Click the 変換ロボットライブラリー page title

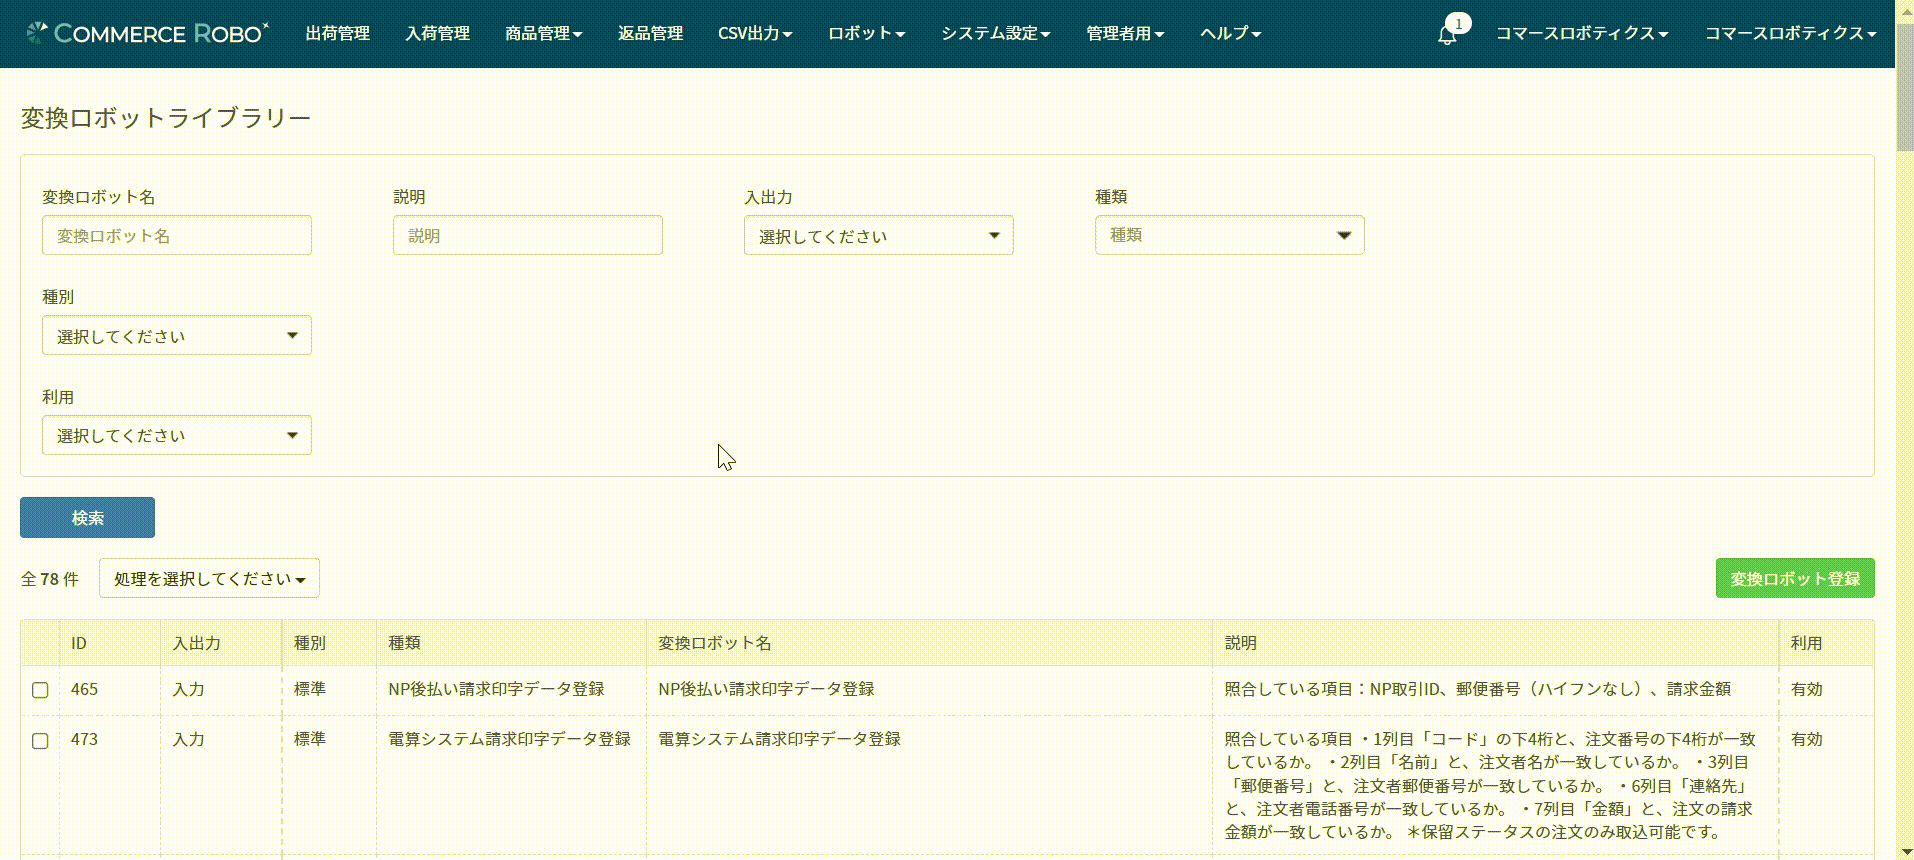(x=165, y=118)
